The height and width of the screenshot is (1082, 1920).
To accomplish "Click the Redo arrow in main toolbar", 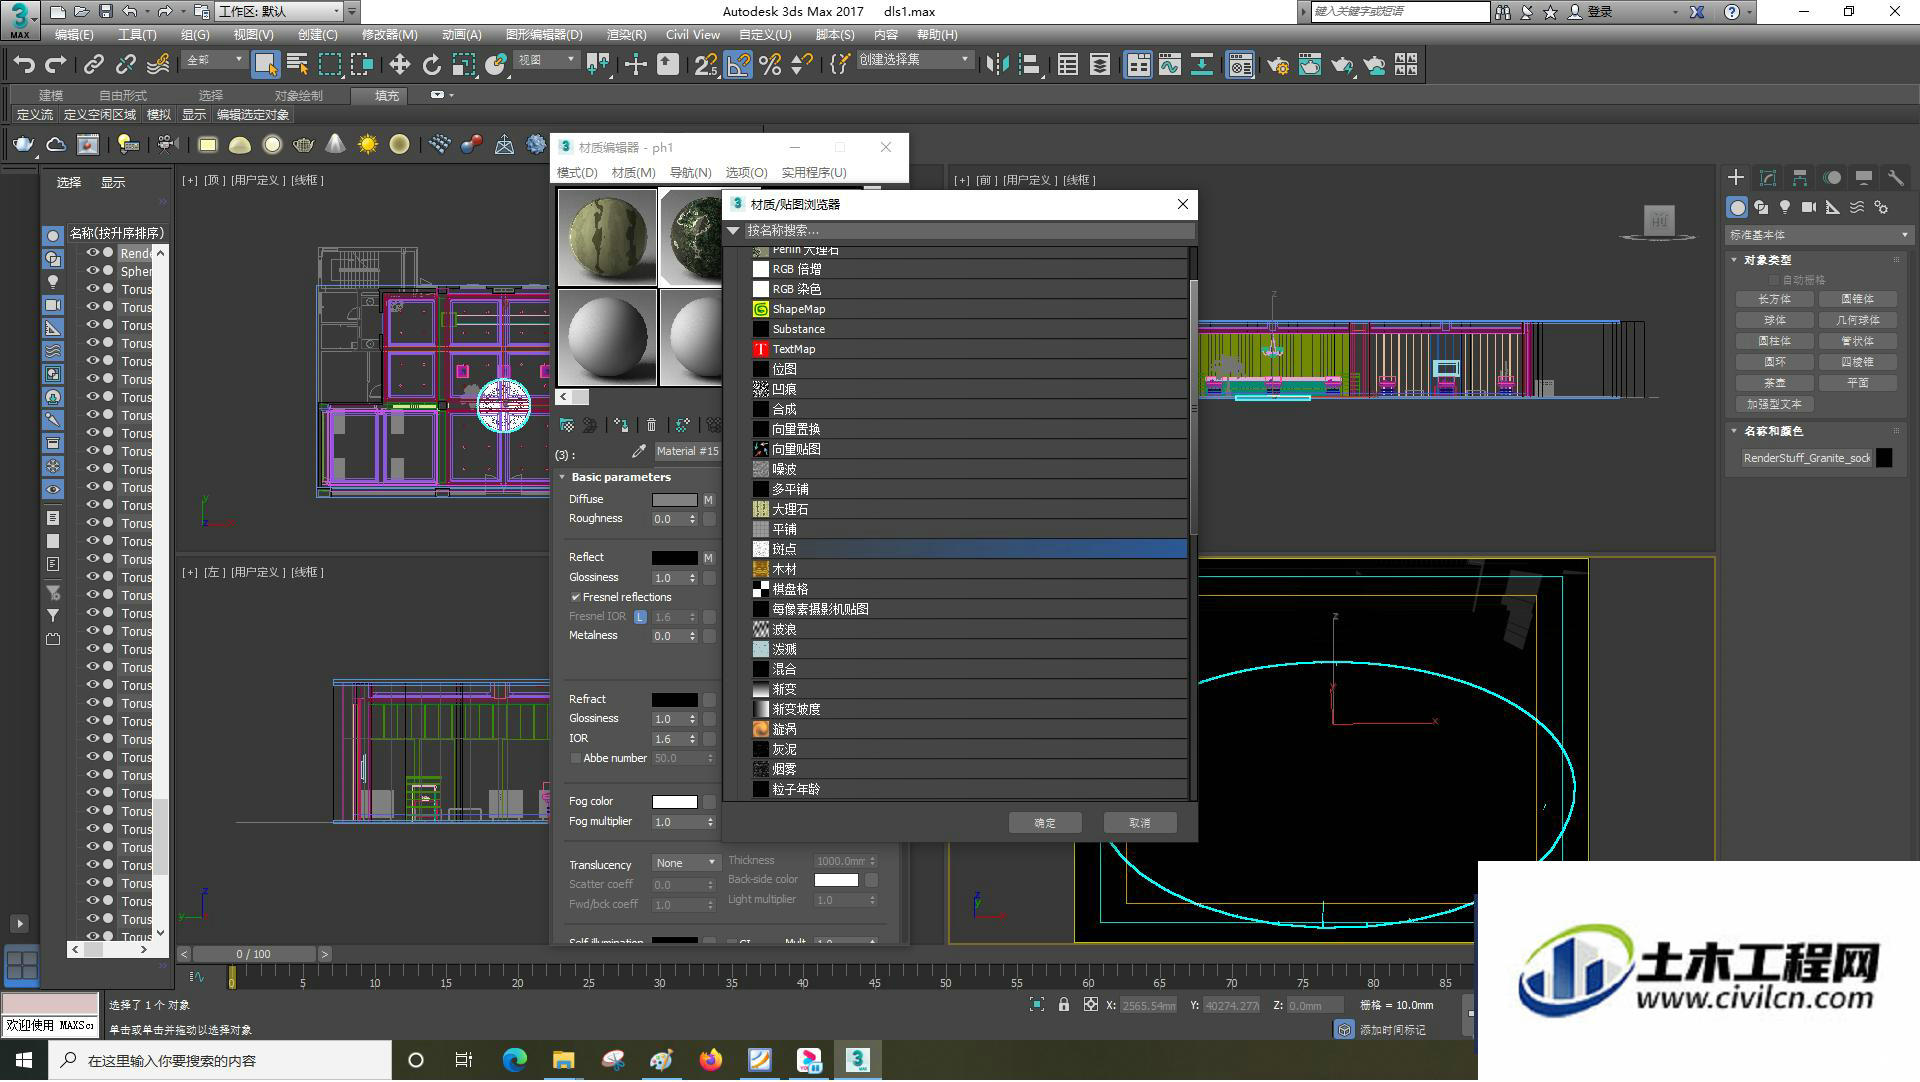I will 56,65.
